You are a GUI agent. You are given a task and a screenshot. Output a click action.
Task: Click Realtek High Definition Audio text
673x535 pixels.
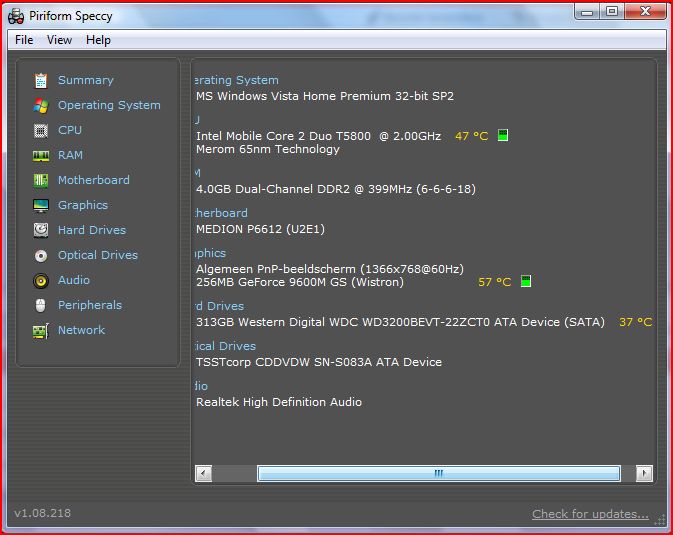279,402
